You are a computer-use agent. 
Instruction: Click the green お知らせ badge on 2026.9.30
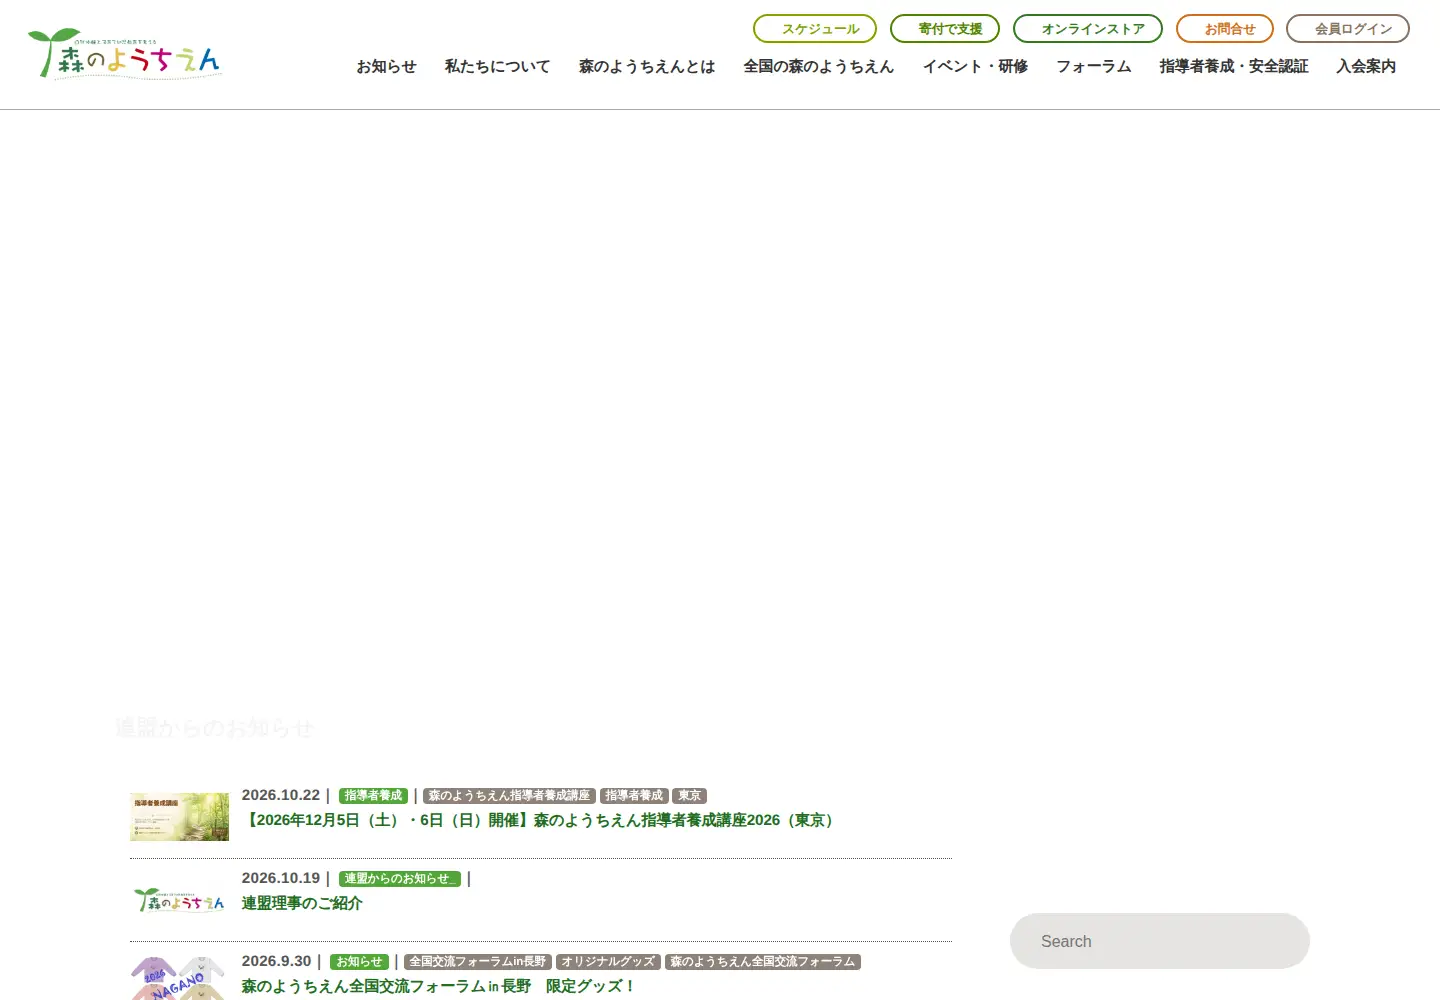coord(359,962)
